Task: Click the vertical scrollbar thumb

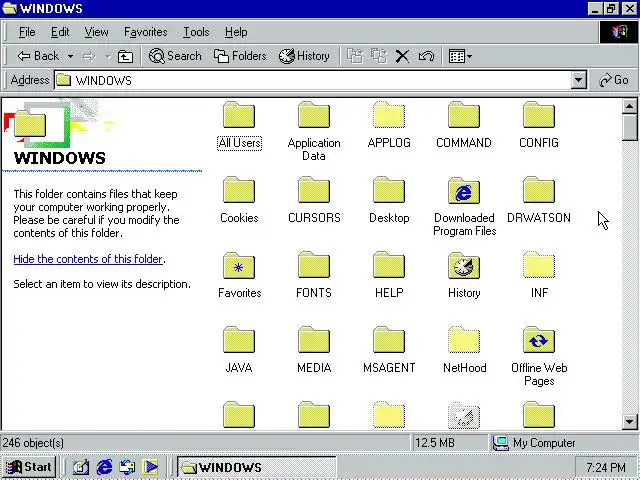Action: 629,127
